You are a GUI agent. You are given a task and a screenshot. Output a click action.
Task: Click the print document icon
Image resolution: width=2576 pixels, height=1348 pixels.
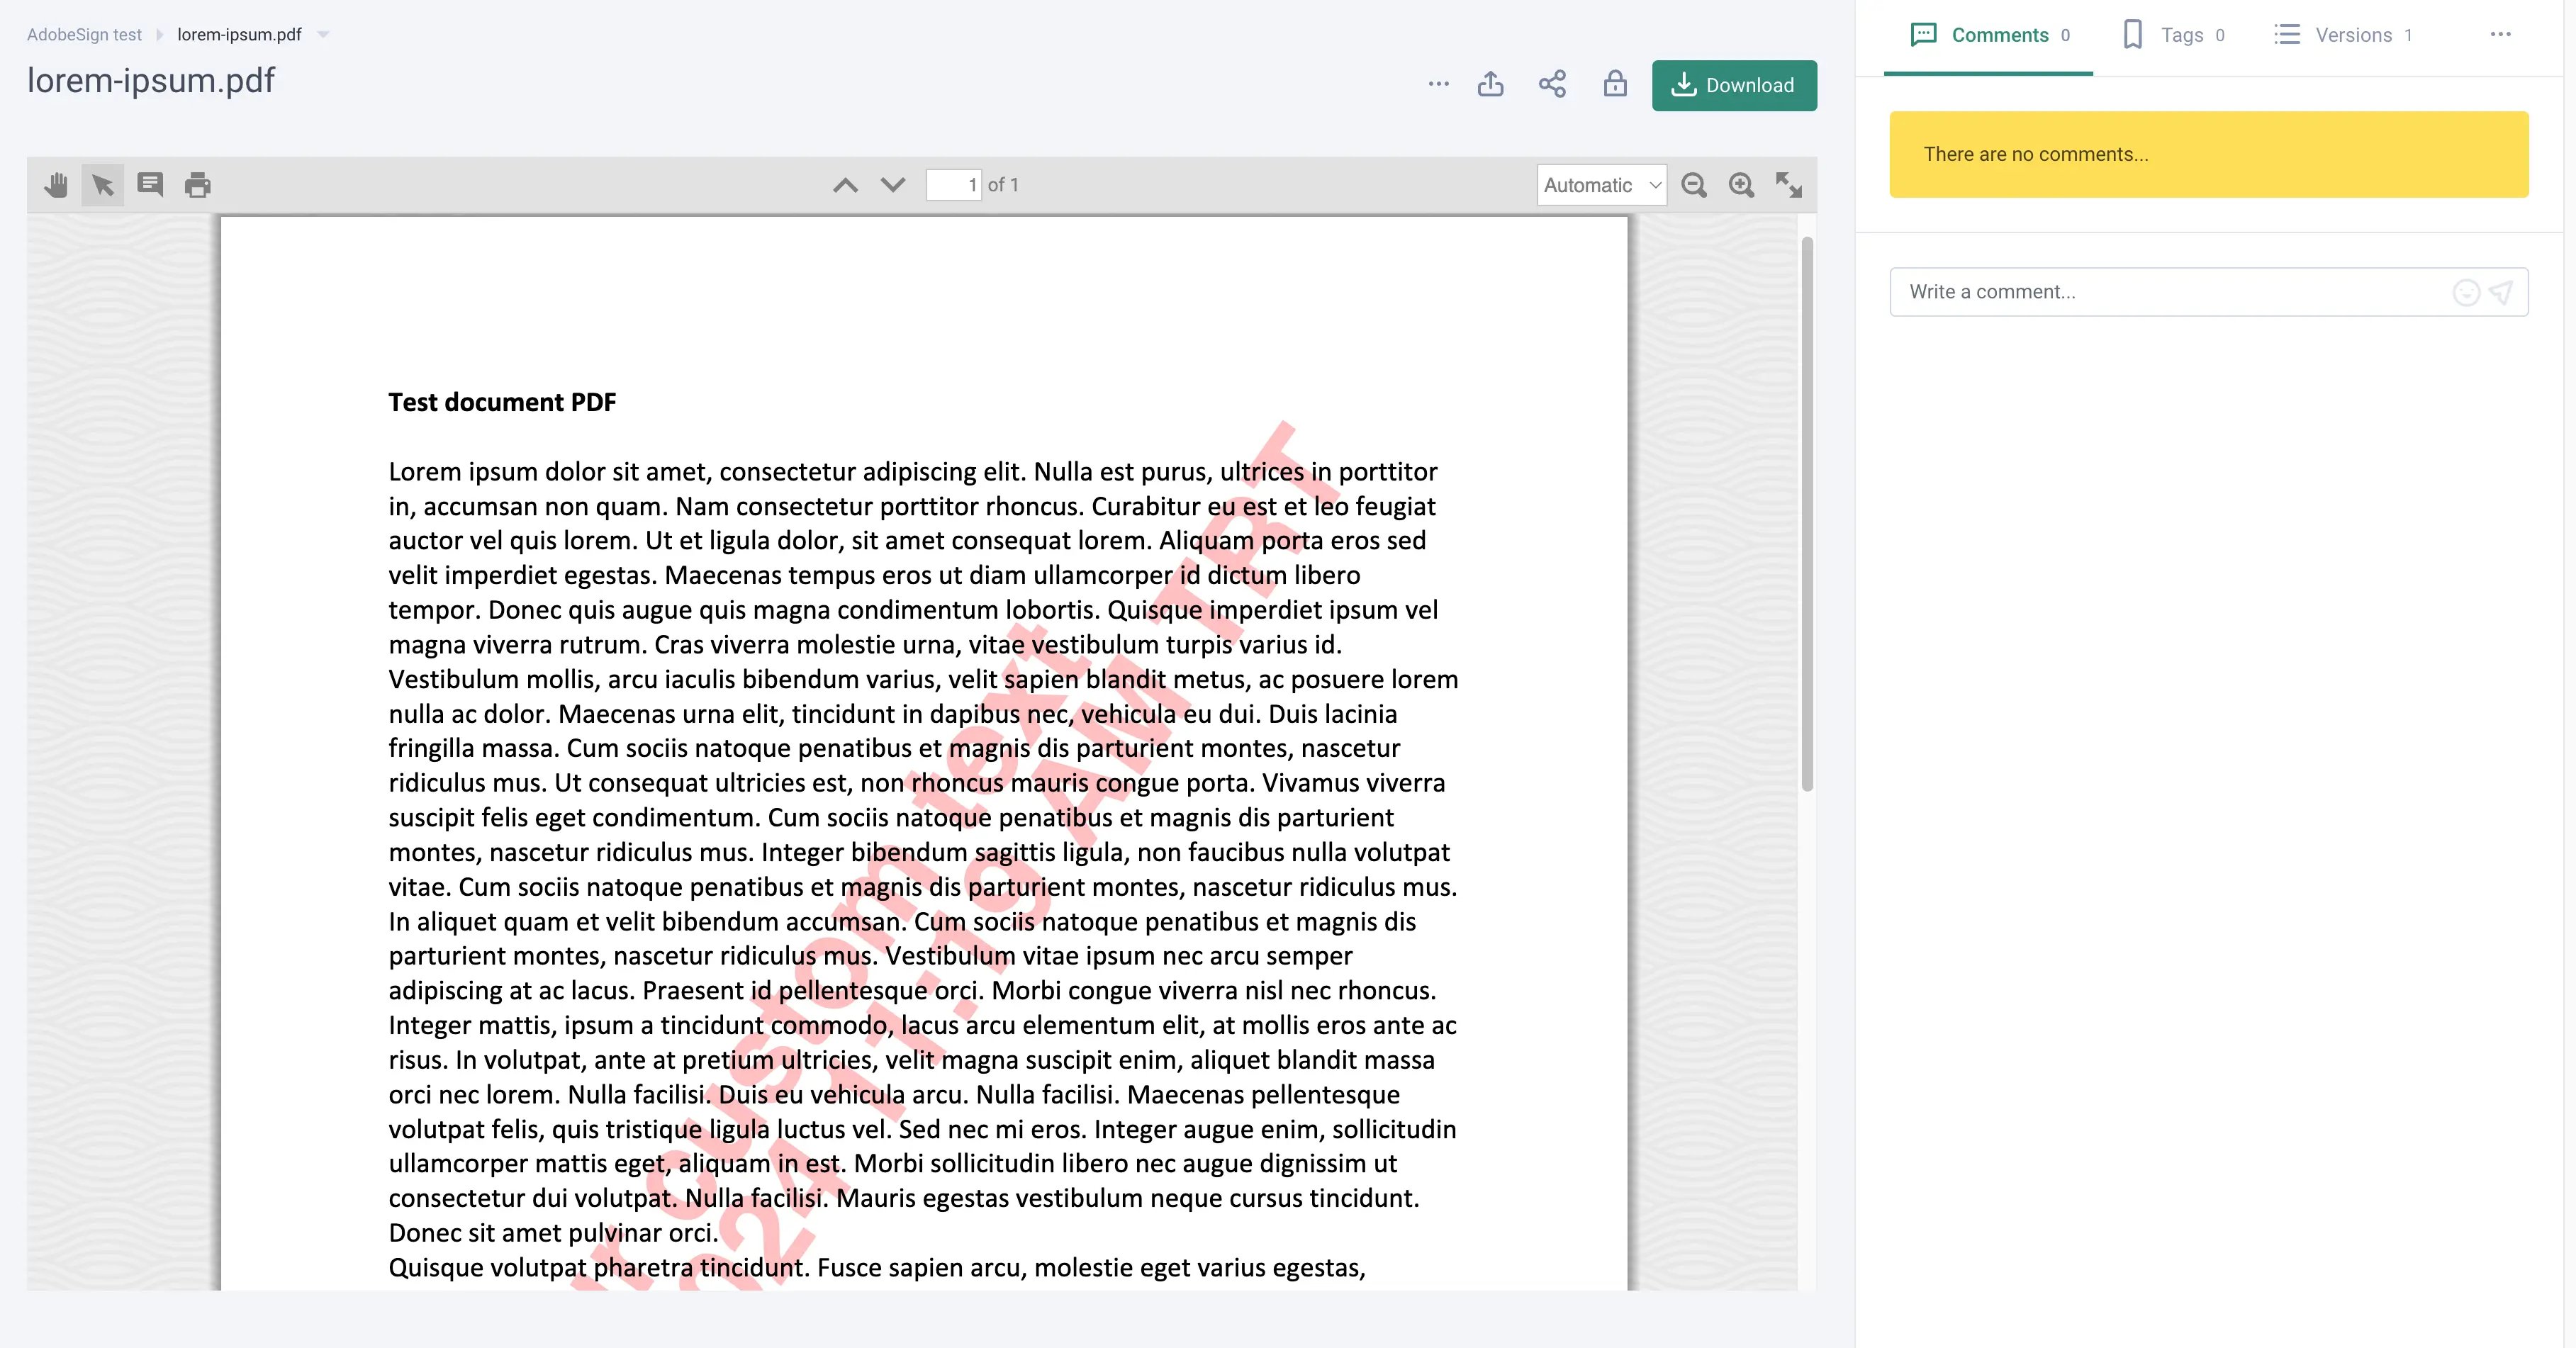(x=196, y=184)
